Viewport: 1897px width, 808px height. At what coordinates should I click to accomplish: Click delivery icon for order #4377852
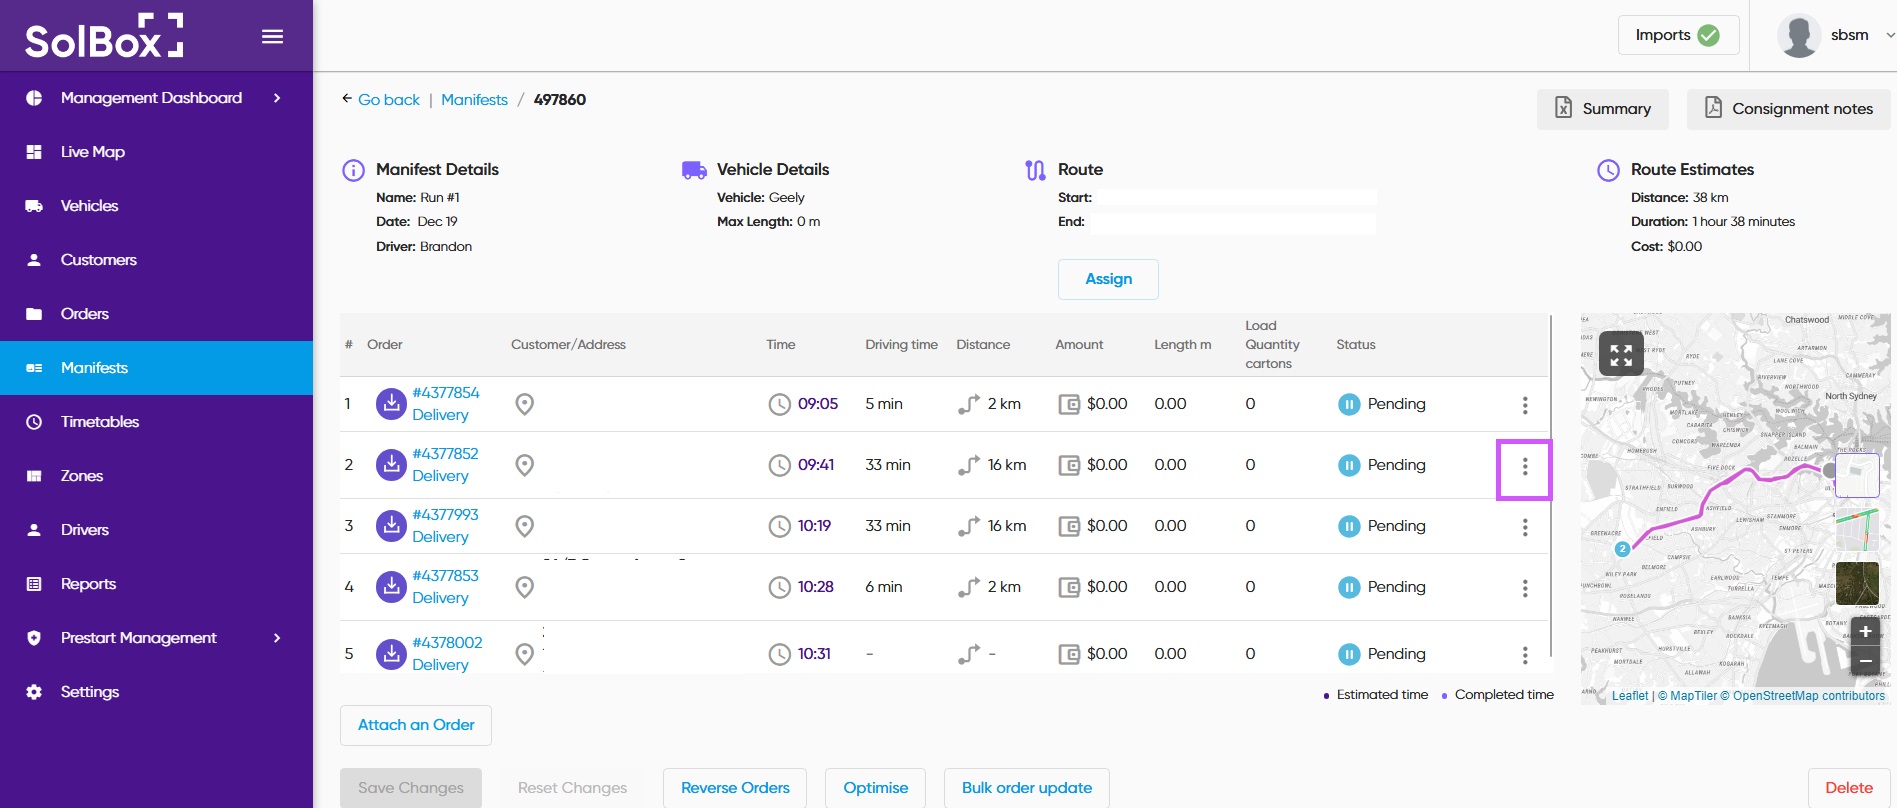click(391, 465)
